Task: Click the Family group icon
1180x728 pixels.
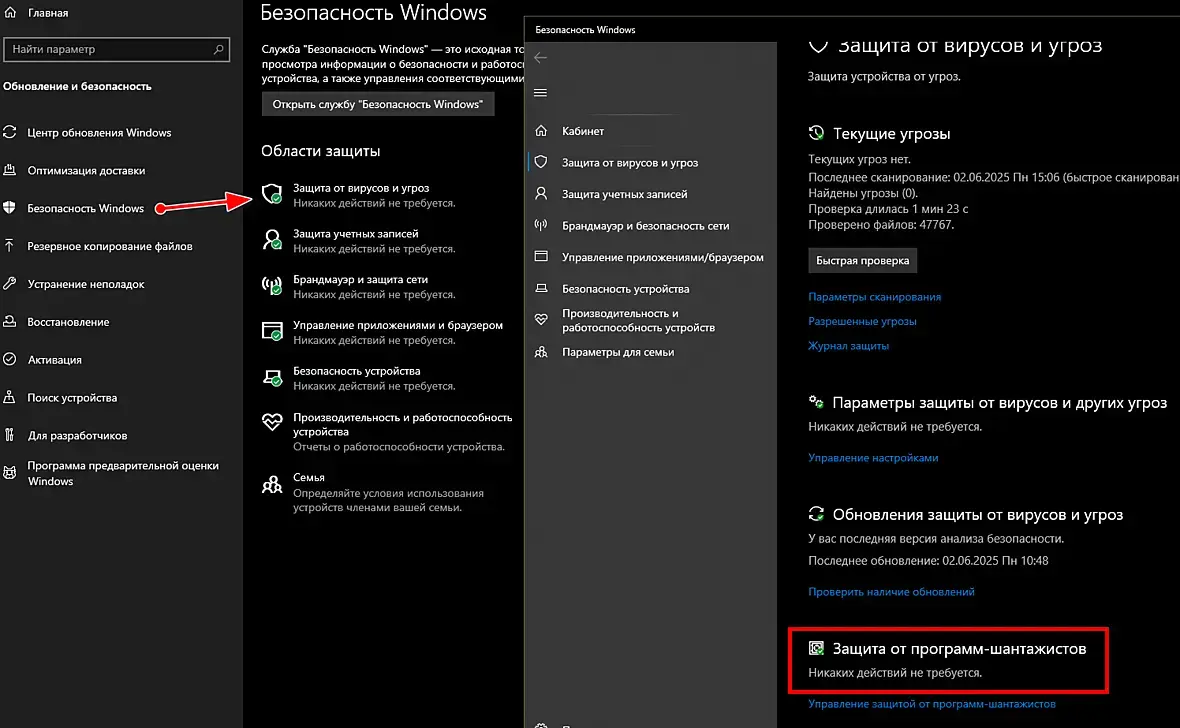Action: (272, 485)
